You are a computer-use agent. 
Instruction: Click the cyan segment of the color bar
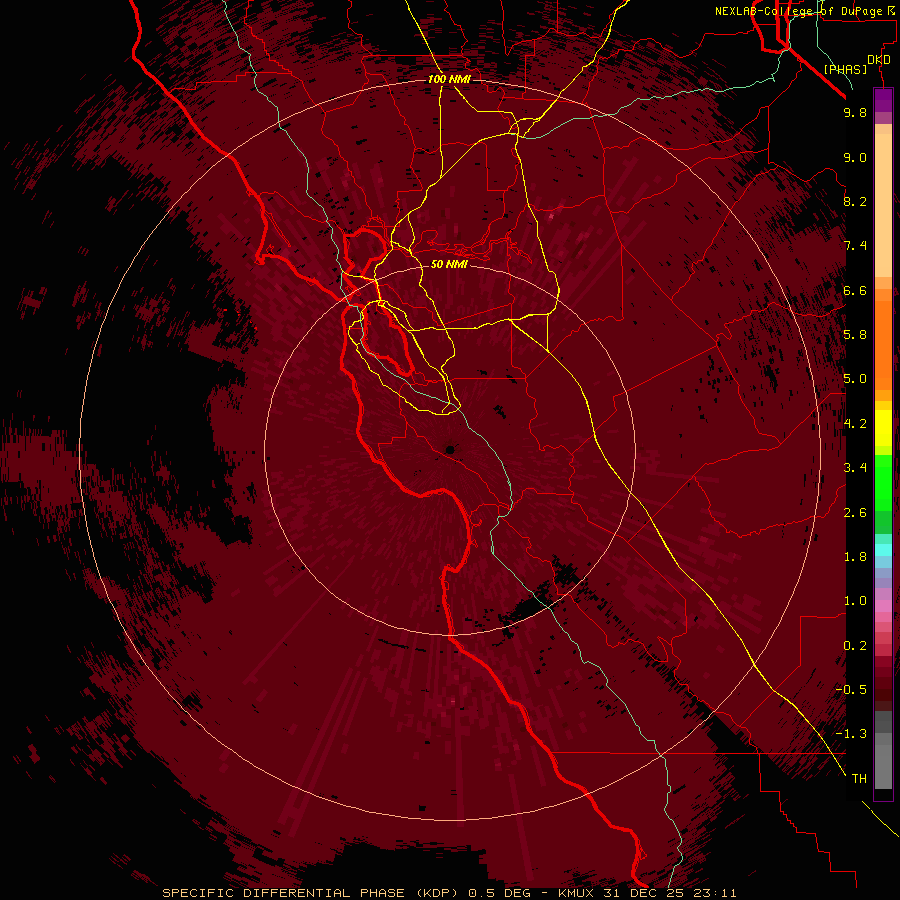[x=883, y=550]
